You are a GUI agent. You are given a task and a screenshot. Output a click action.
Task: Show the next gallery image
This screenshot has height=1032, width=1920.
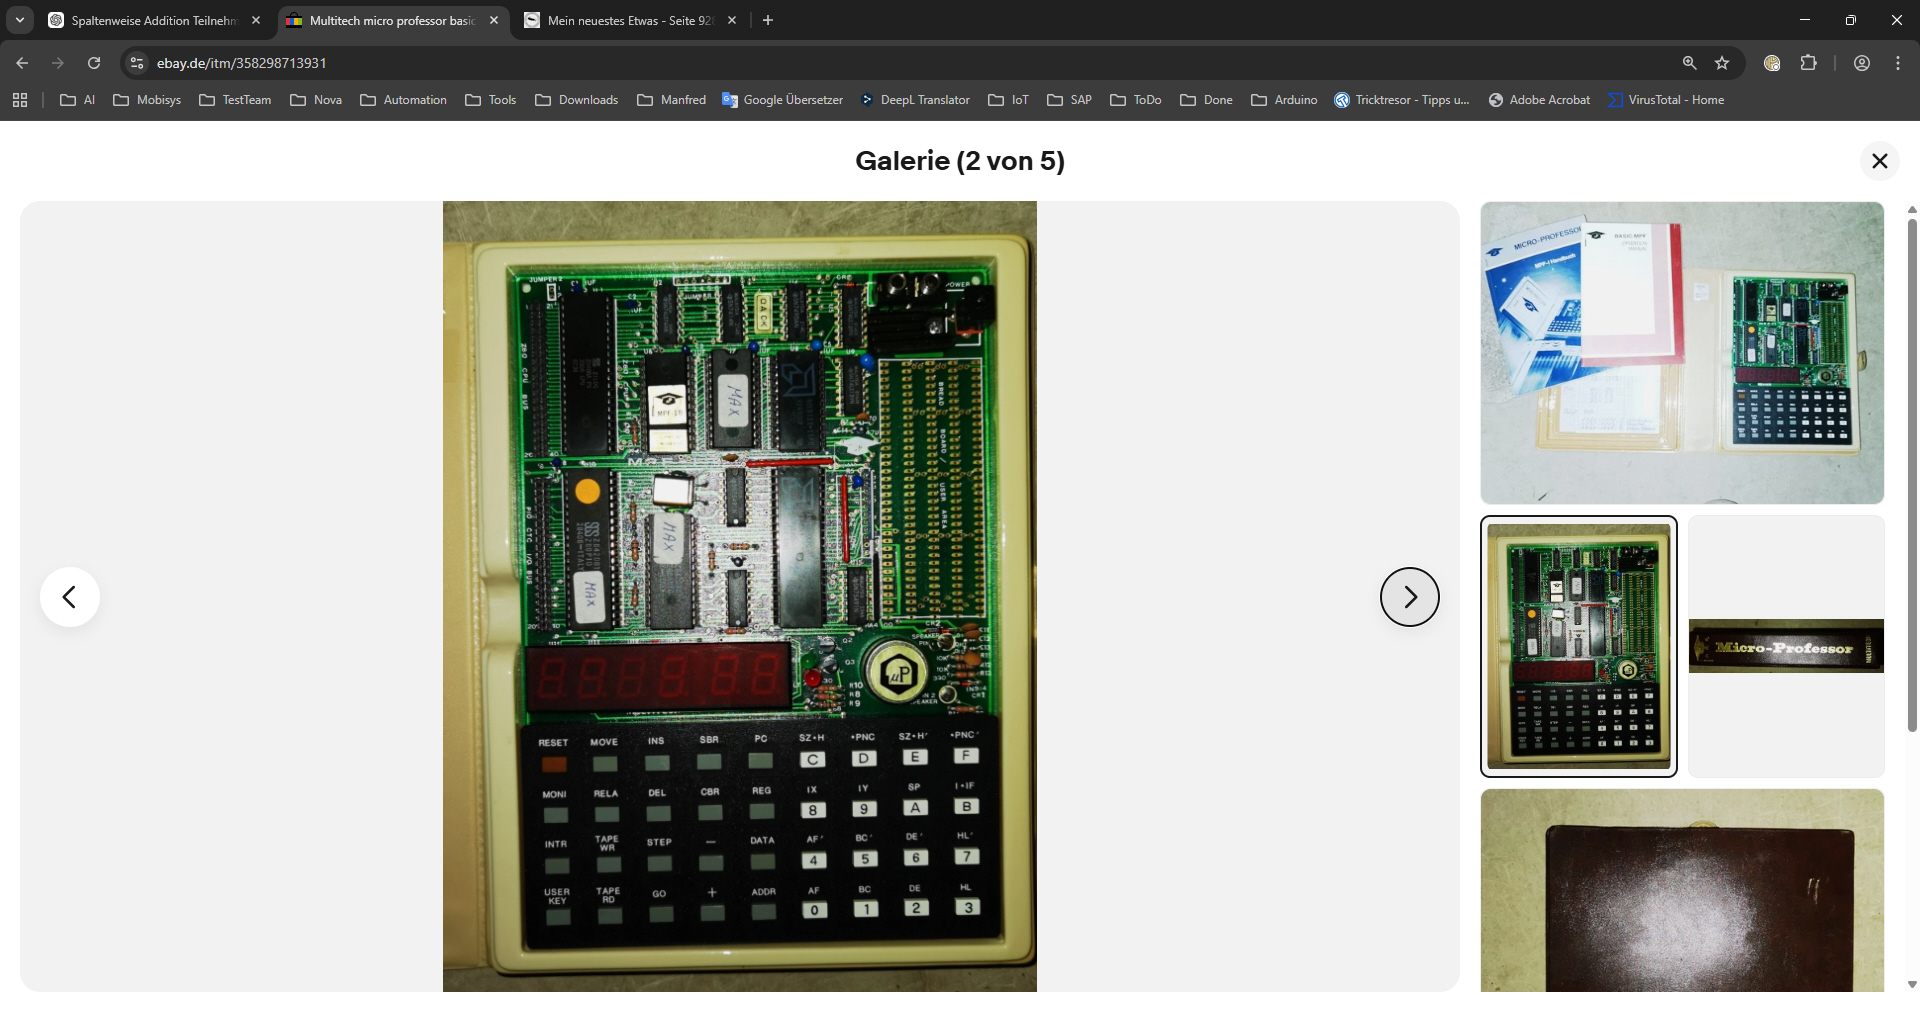click(x=1409, y=597)
